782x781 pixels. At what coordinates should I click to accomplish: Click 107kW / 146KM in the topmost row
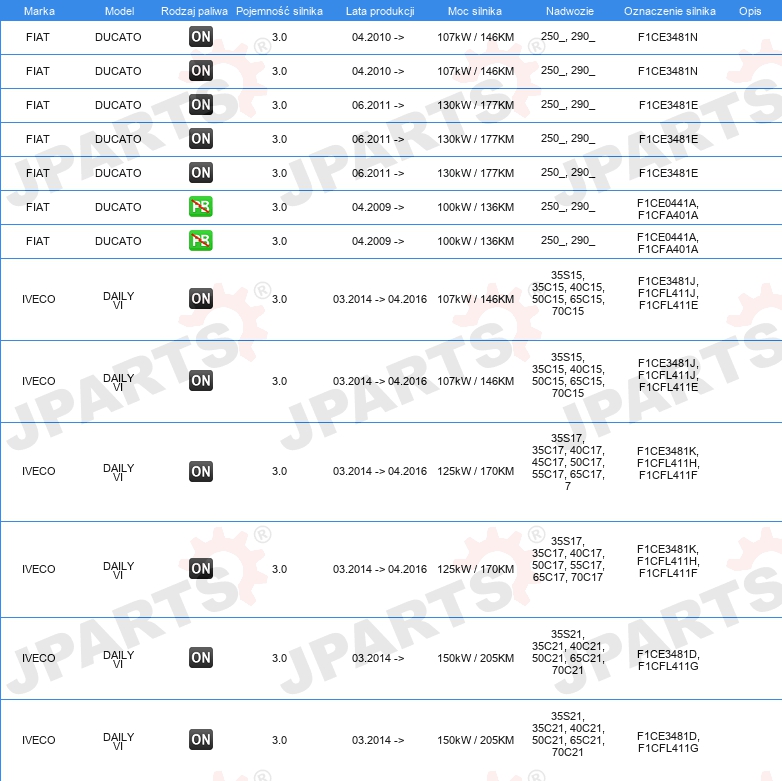click(475, 37)
